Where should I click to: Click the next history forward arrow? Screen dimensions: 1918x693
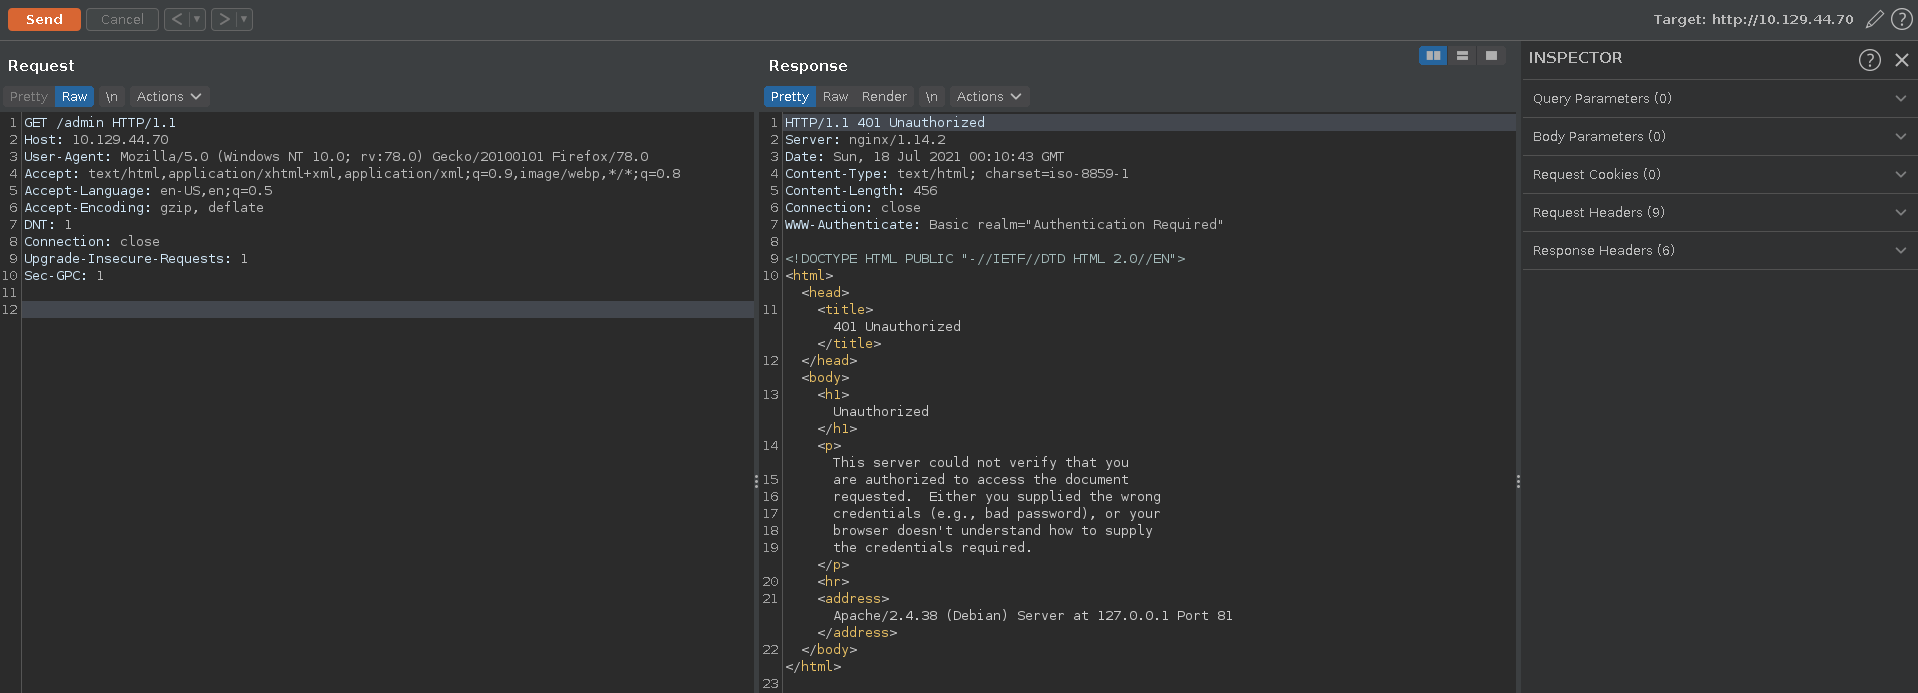tap(223, 19)
